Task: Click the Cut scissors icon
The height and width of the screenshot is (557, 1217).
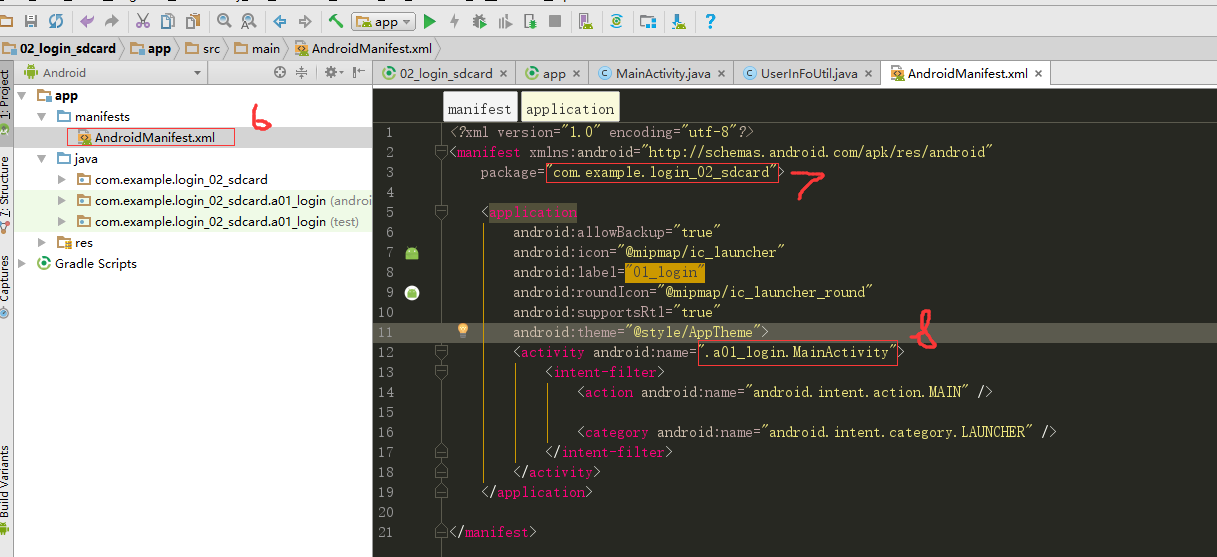Action: (x=142, y=20)
